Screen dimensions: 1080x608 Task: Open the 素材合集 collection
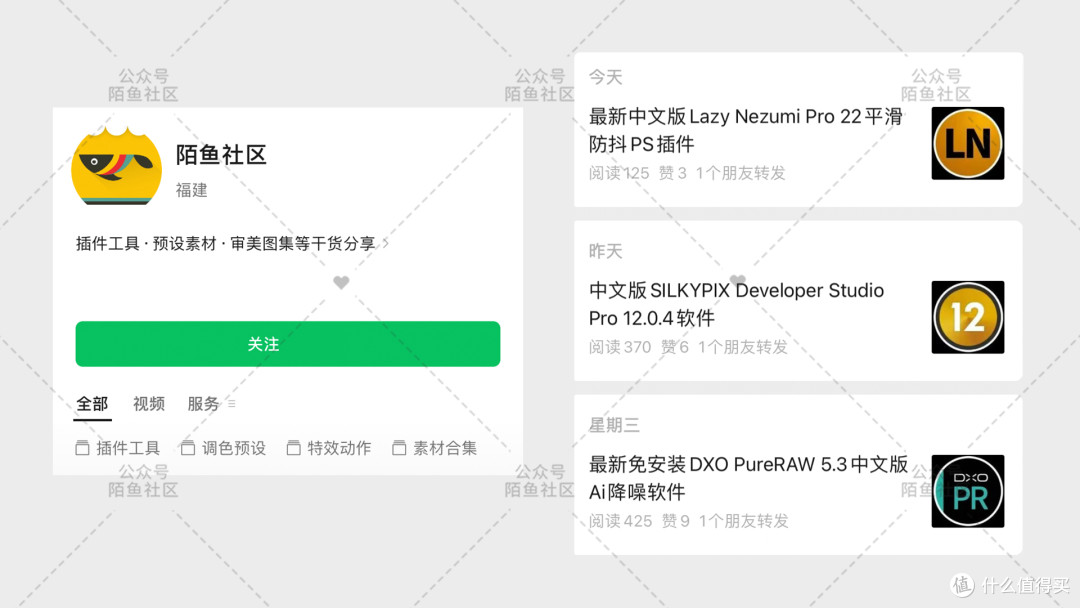[x=434, y=448]
